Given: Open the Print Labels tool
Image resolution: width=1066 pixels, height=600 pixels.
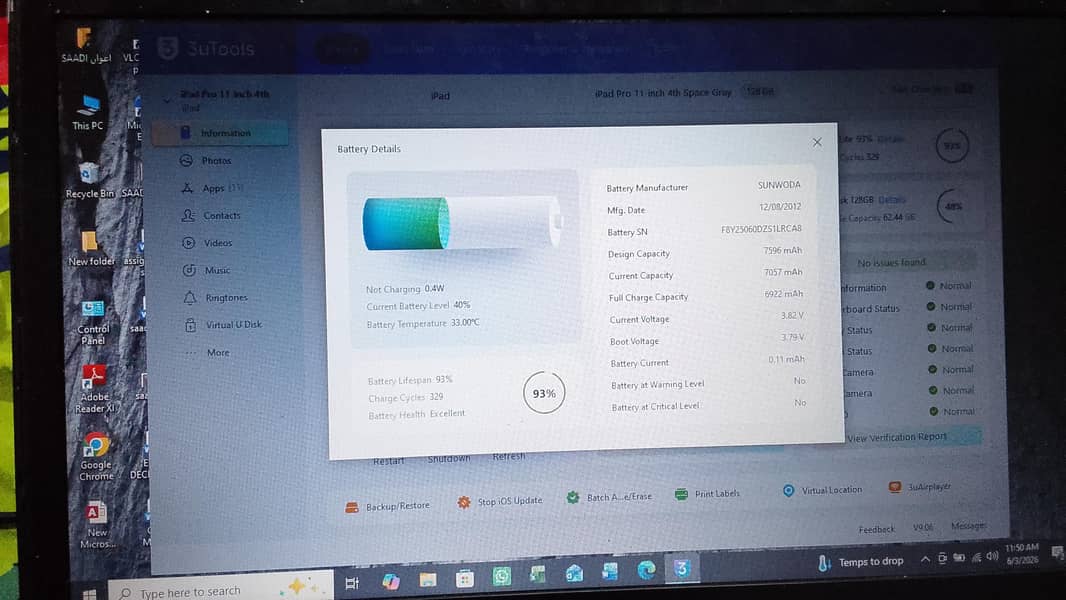Looking at the screenshot, I should pos(707,494).
